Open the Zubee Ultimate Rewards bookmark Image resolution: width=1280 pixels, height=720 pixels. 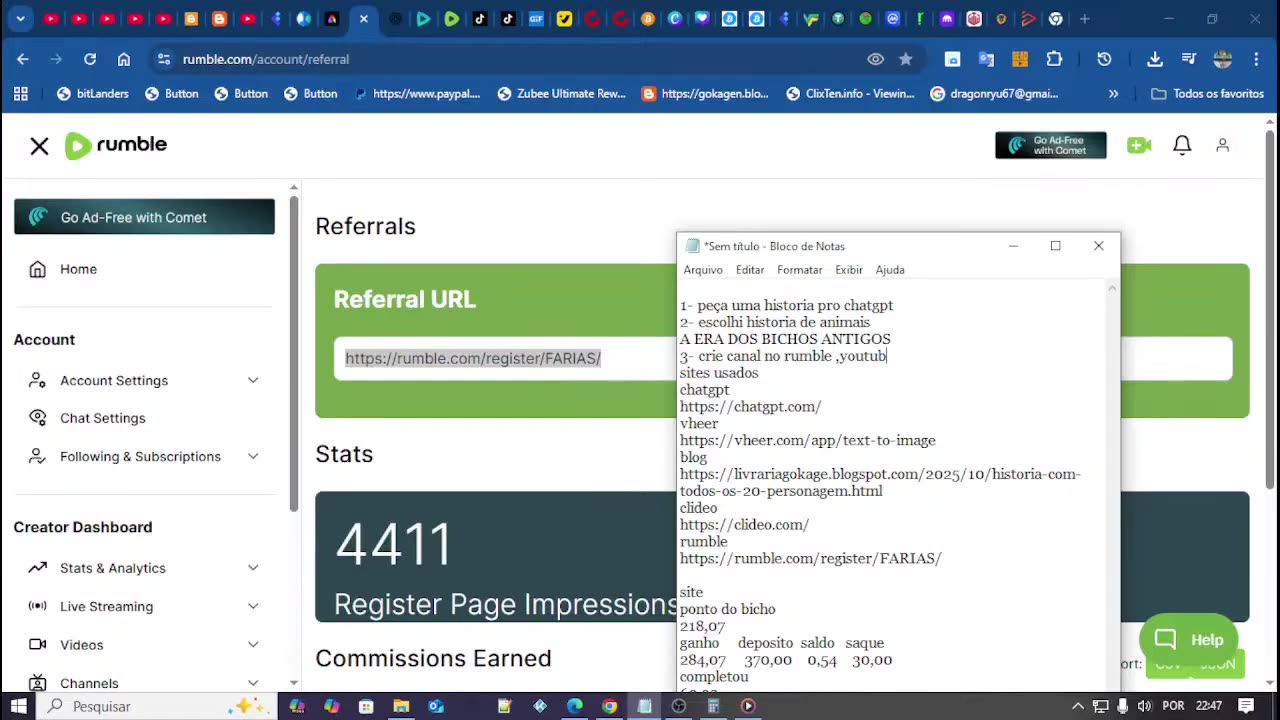point(562,94)
